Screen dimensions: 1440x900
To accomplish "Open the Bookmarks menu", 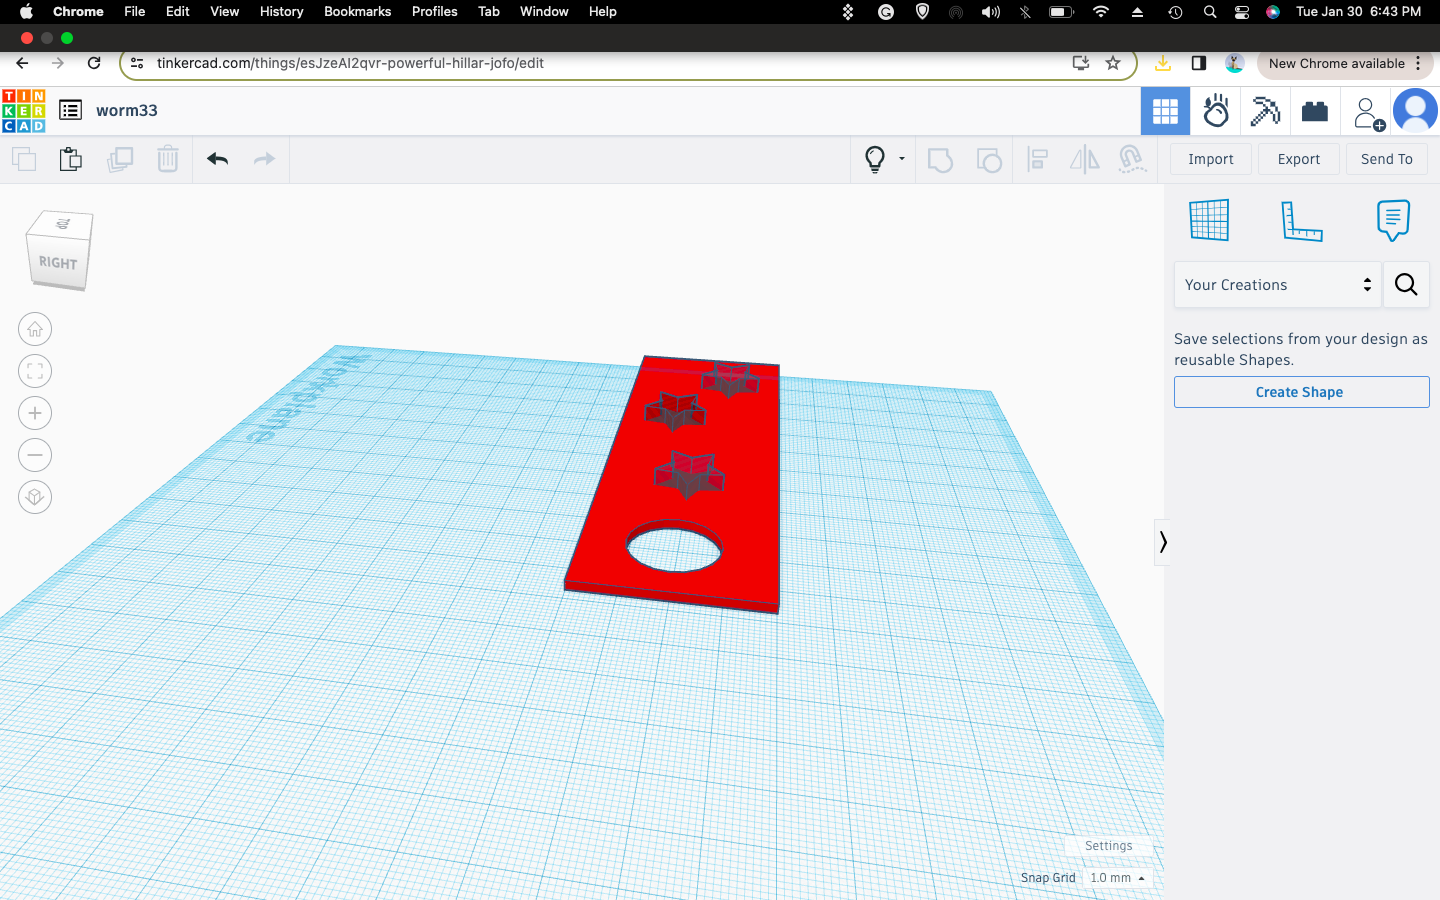I will pos(357,11).
